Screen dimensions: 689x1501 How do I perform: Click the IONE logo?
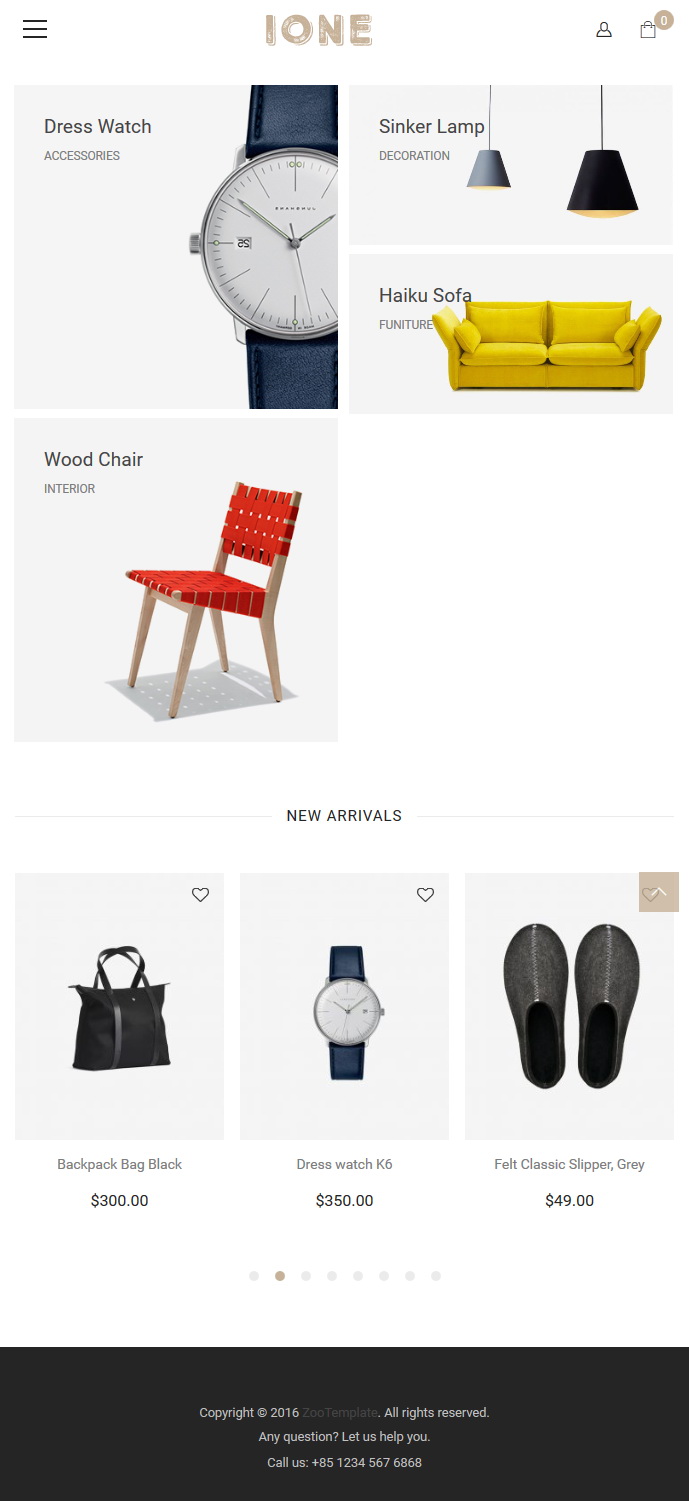point(319,30)
